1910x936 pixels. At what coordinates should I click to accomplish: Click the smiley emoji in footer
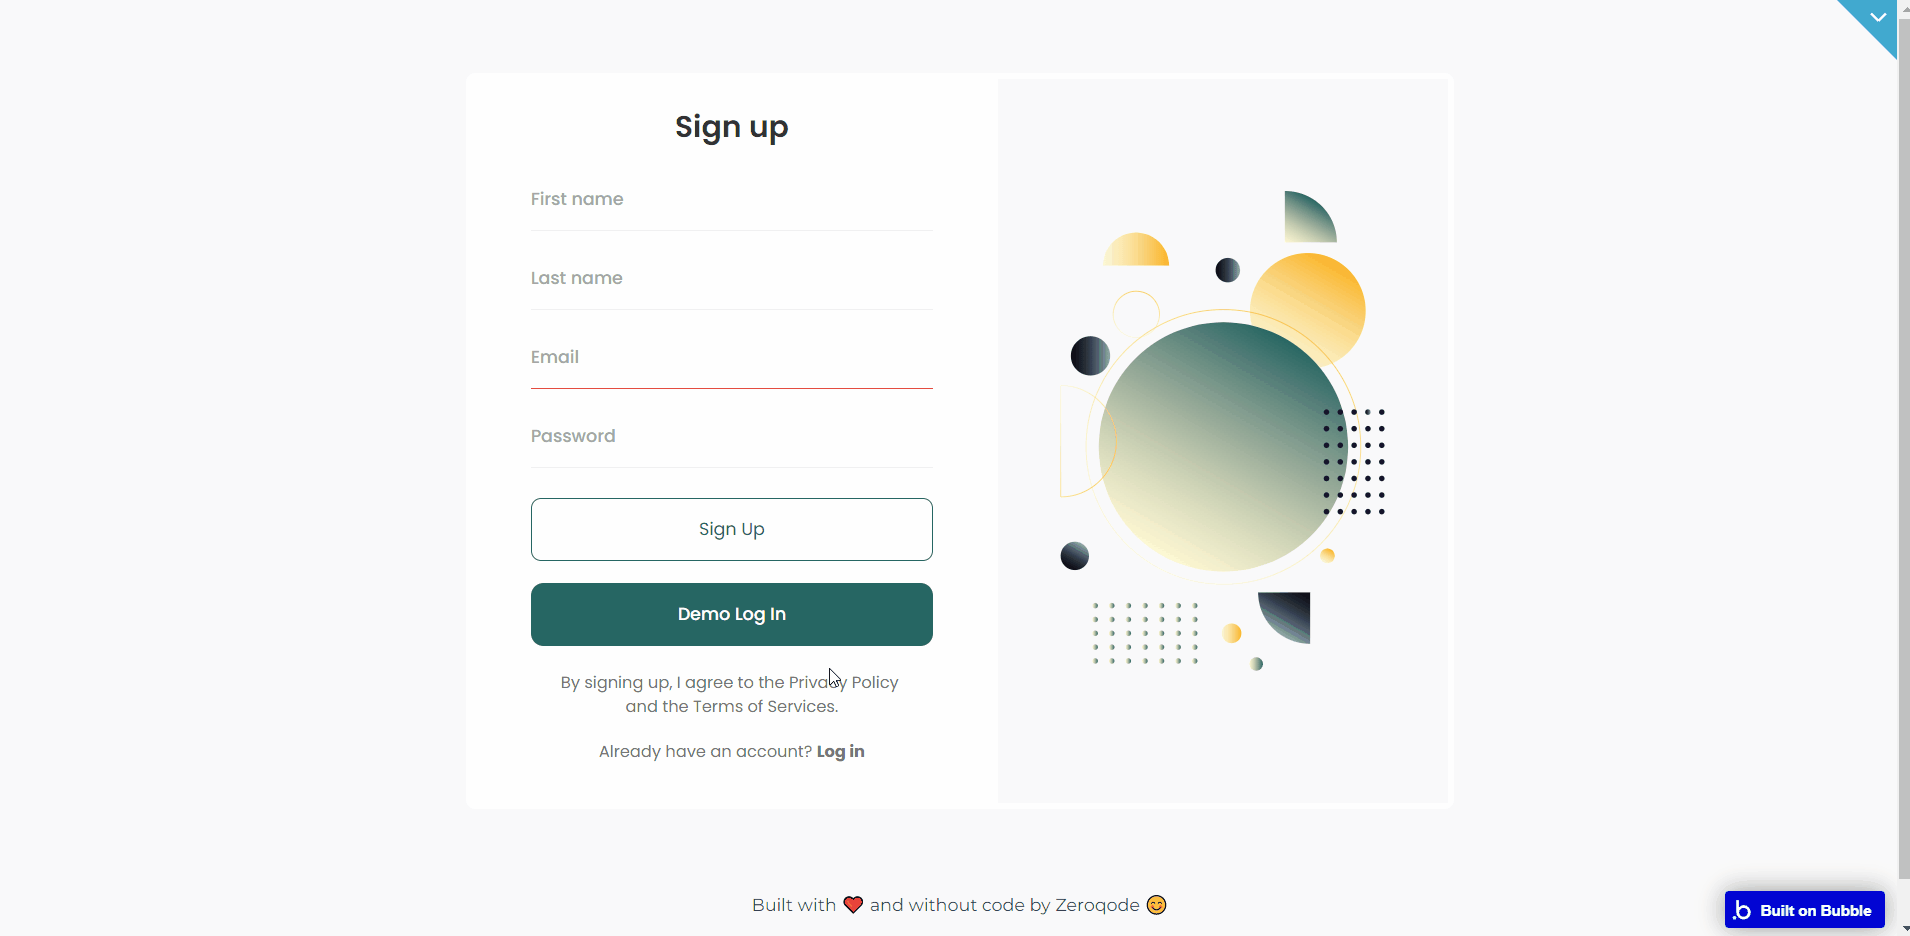[1156, 905]
